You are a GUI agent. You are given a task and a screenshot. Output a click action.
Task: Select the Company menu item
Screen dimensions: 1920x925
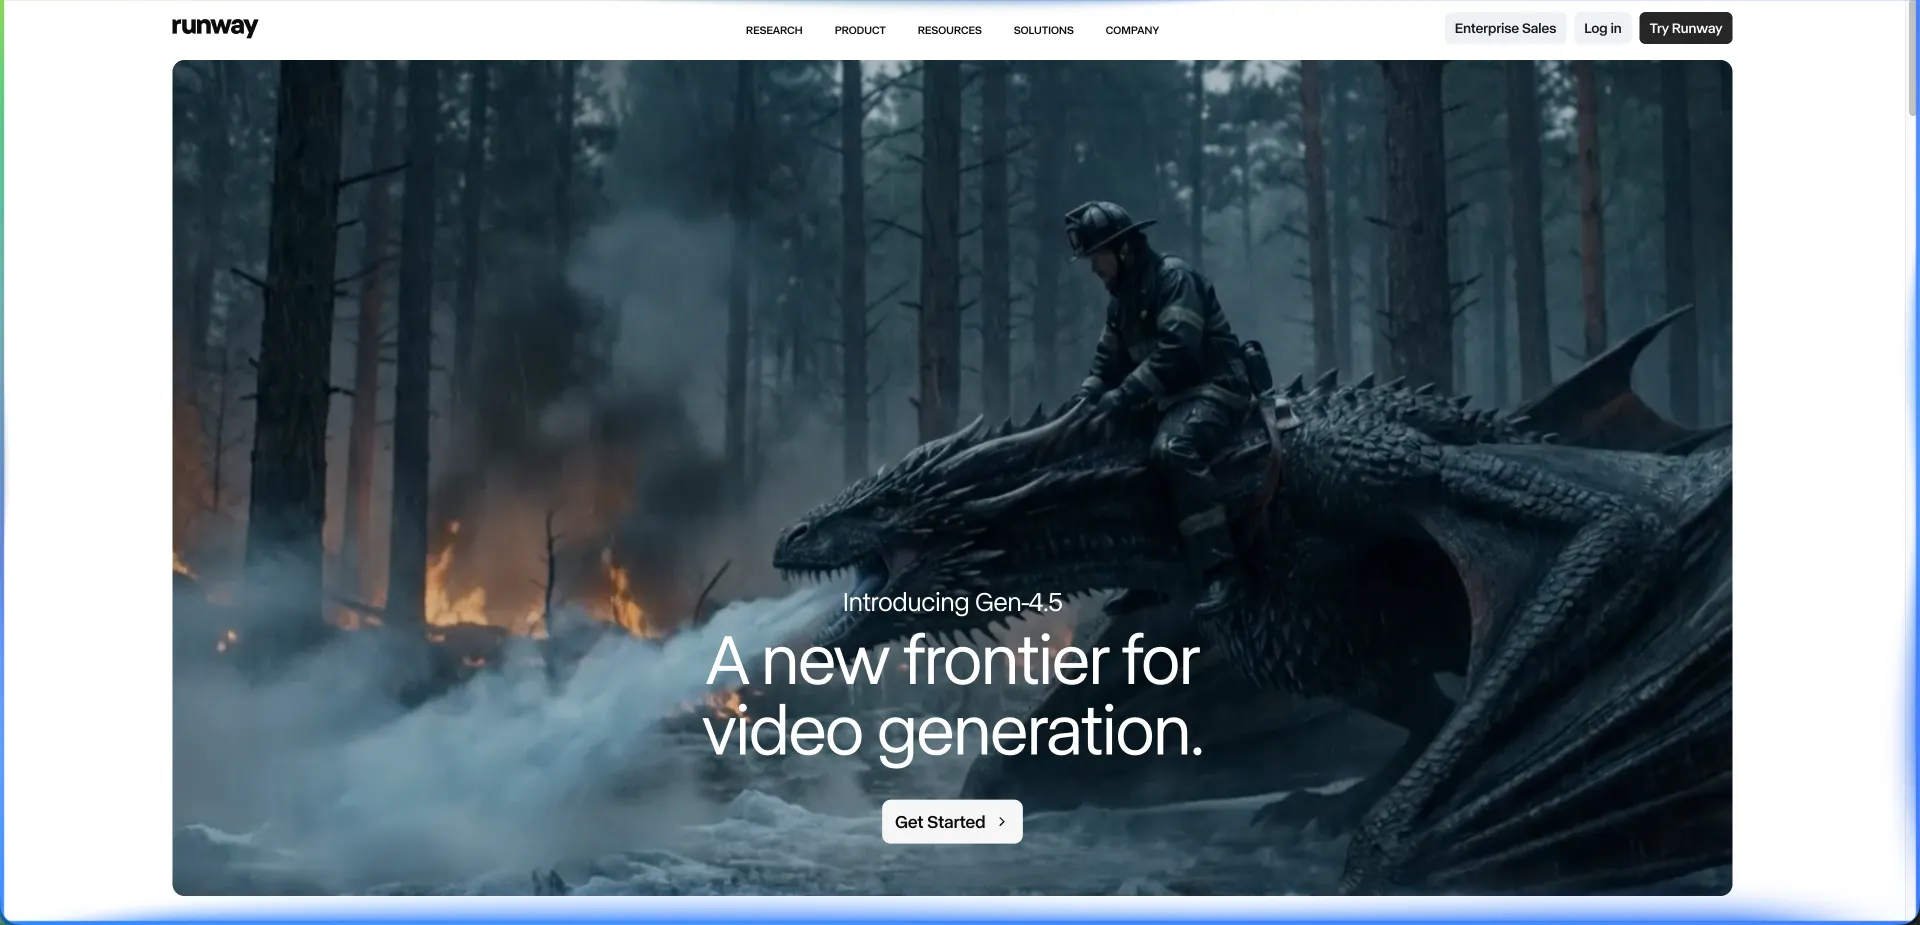tap(1132, 30)
